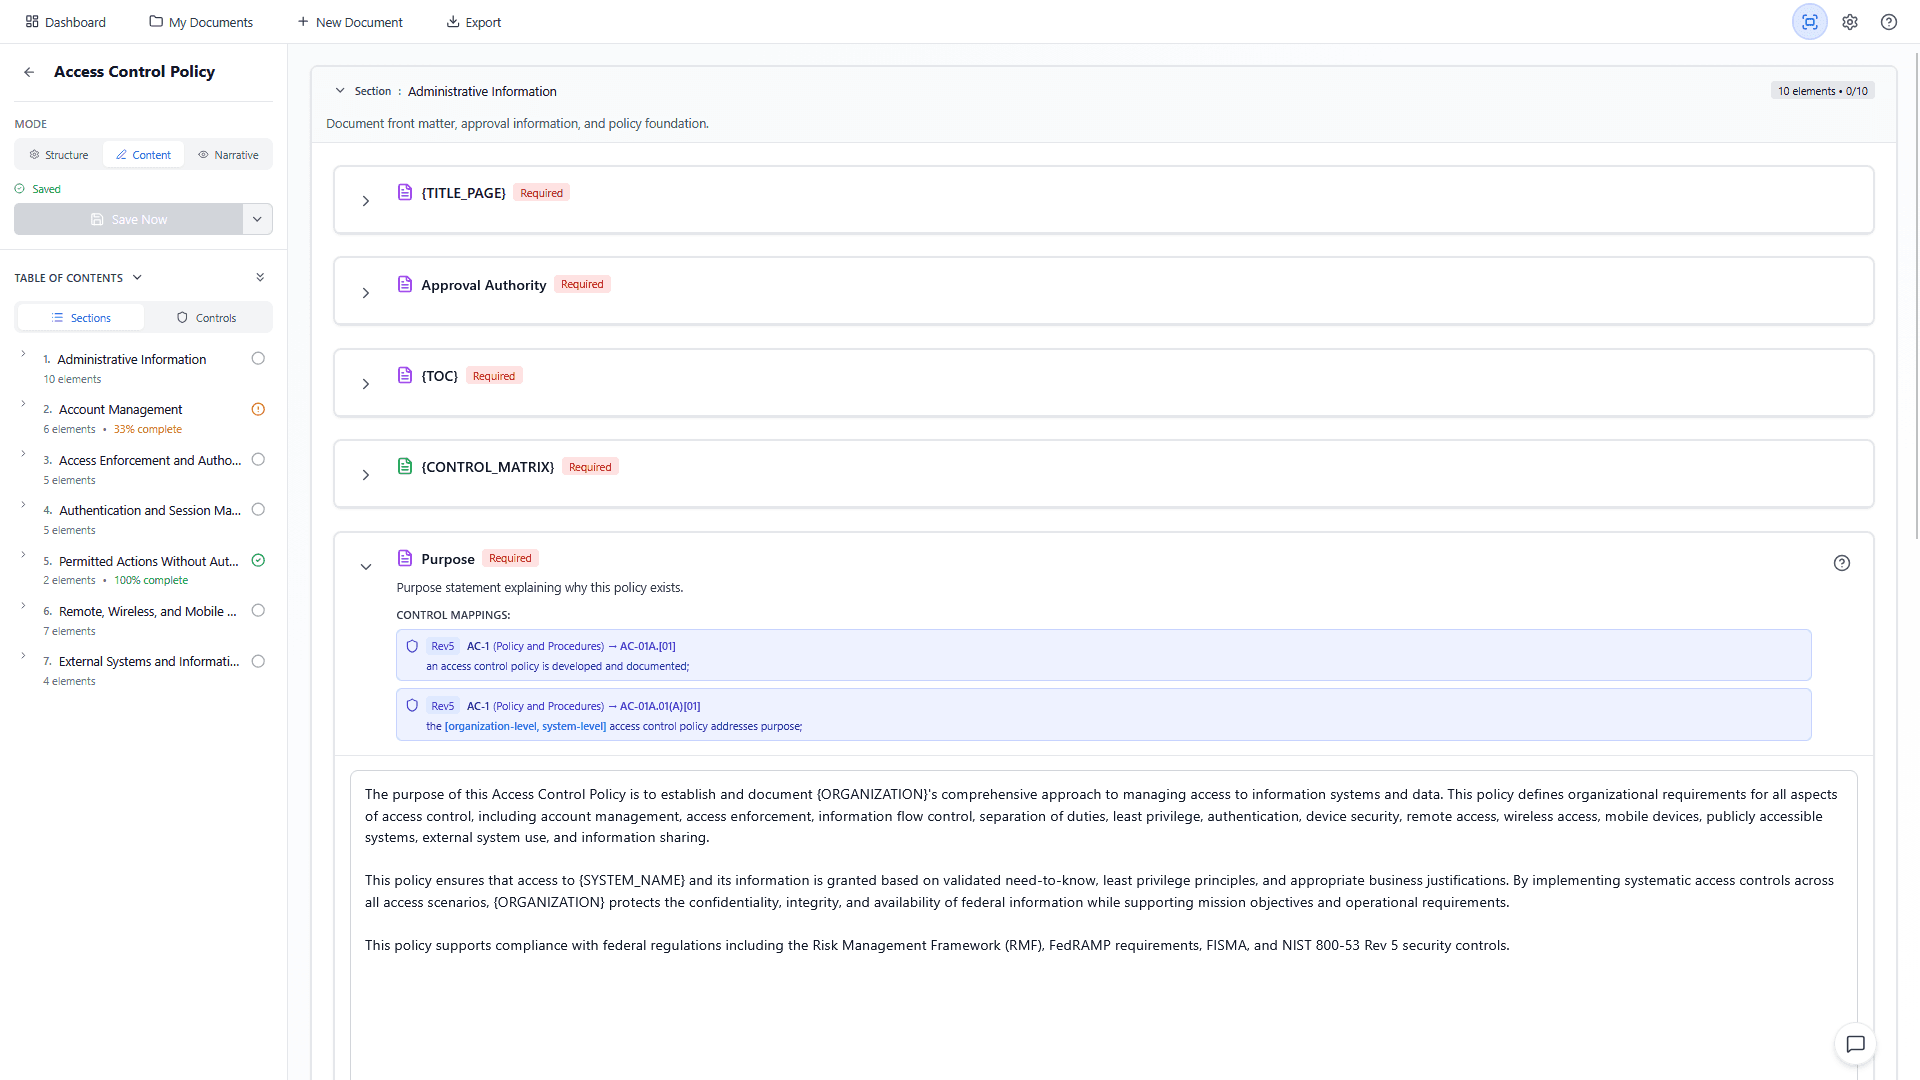
Task: Click the completion circle for Authentication and Session Ma...
Action: coord(258,509)
